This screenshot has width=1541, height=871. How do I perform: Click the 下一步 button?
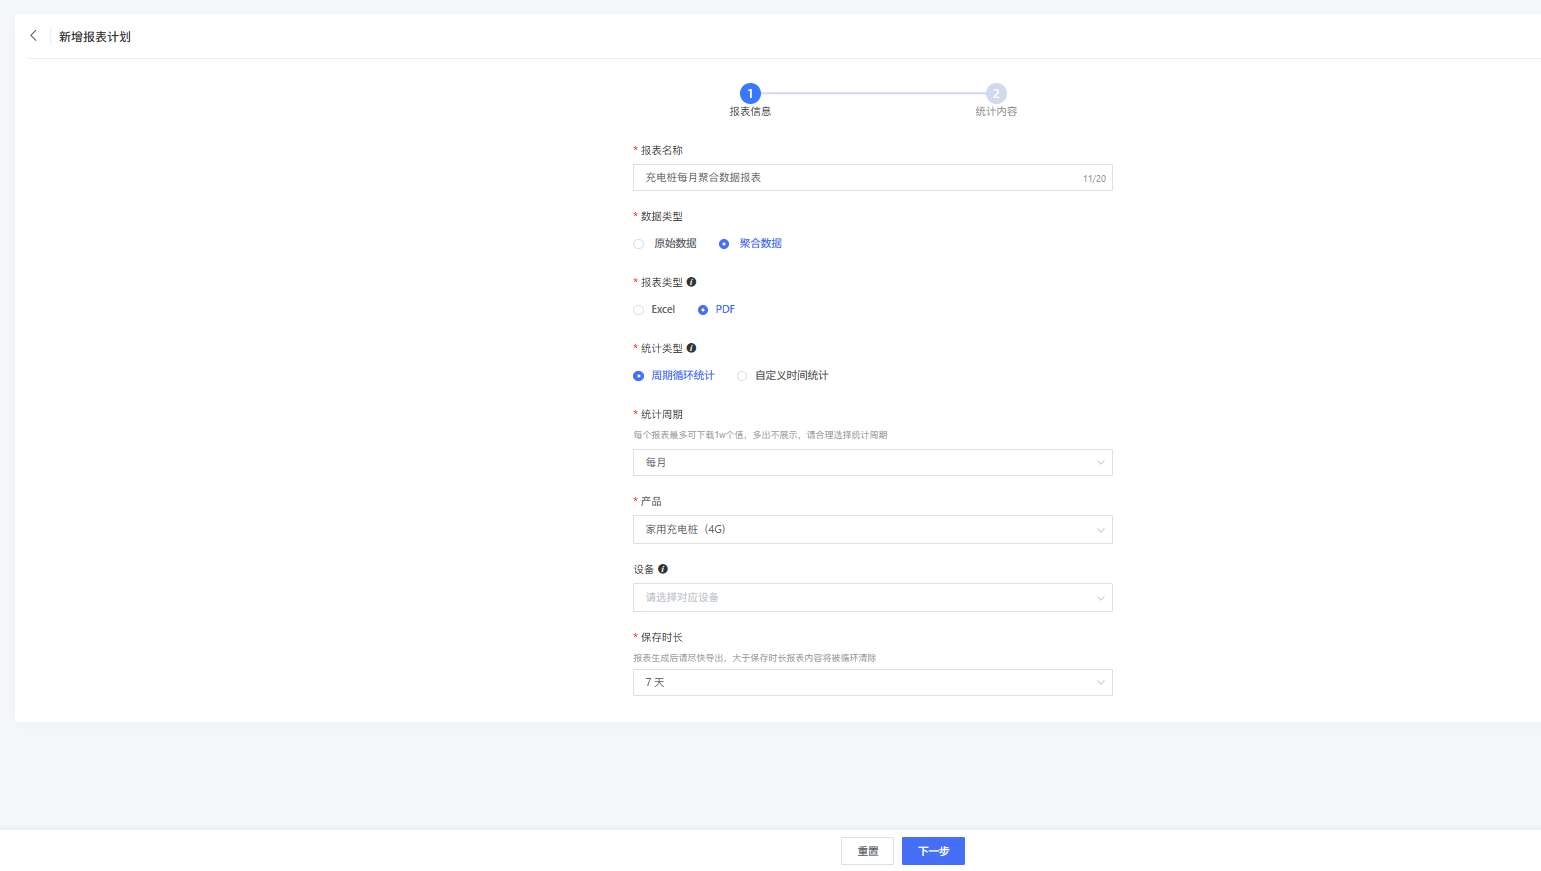pos(933,851)
